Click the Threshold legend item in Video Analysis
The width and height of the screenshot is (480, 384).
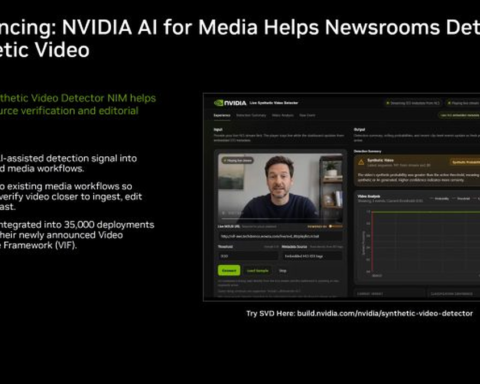[x=461, y=198]
